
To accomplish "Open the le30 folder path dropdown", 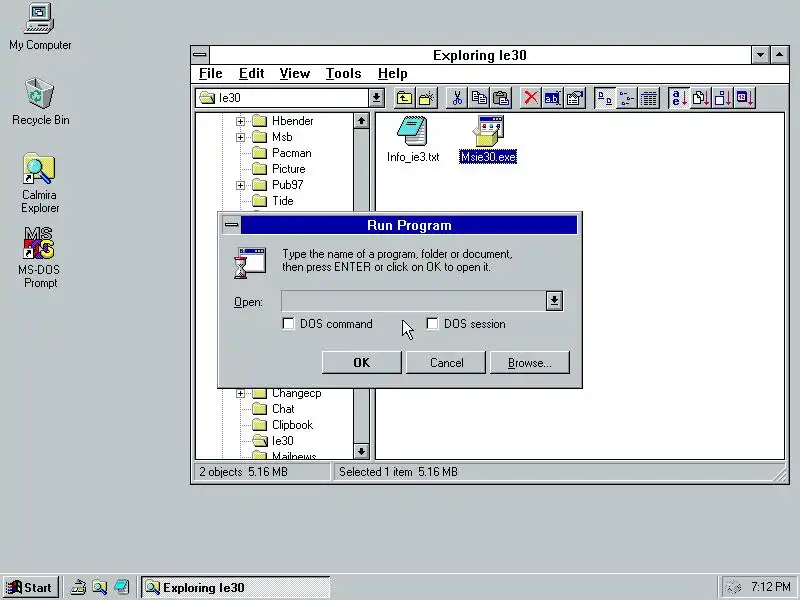I will [376, 97].
